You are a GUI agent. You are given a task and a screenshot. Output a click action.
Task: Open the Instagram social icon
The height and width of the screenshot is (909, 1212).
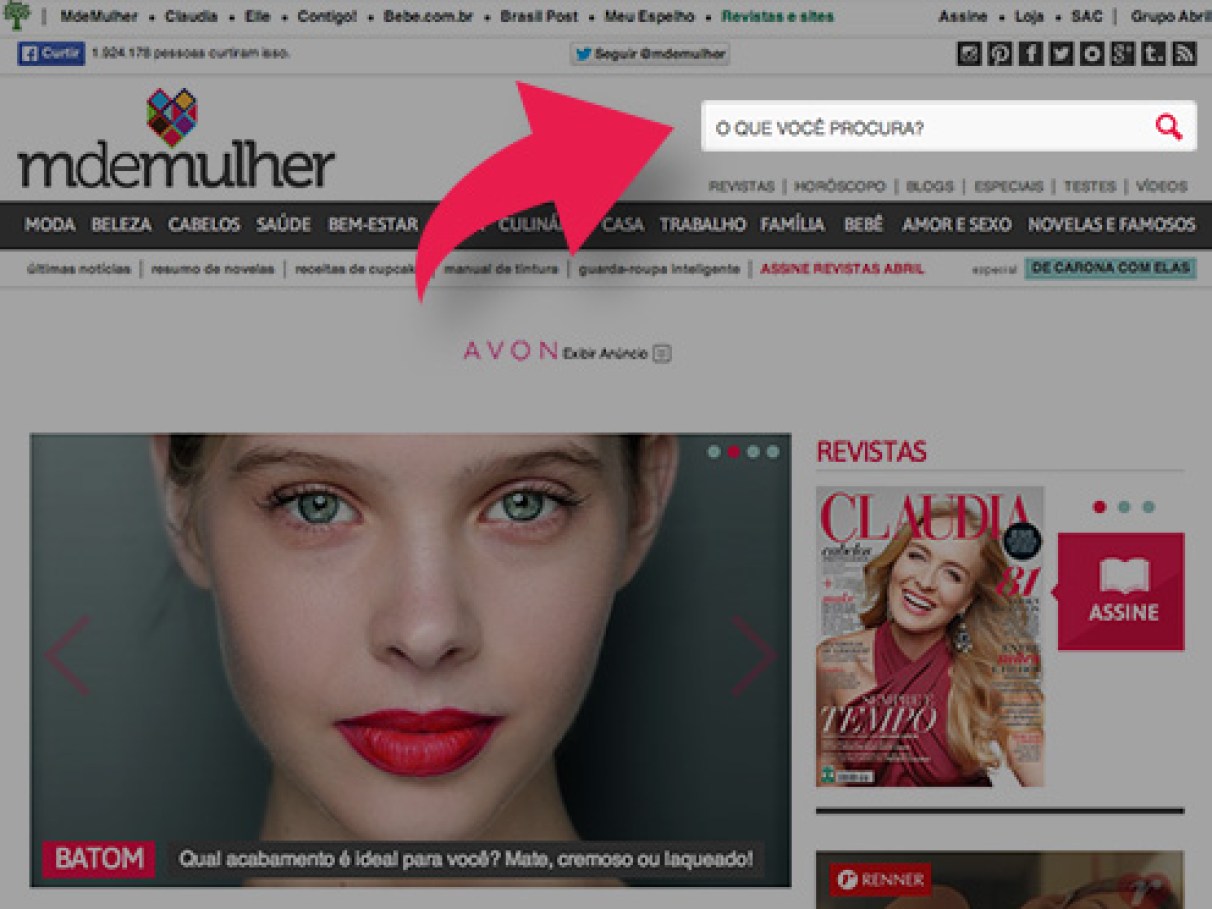968,54
